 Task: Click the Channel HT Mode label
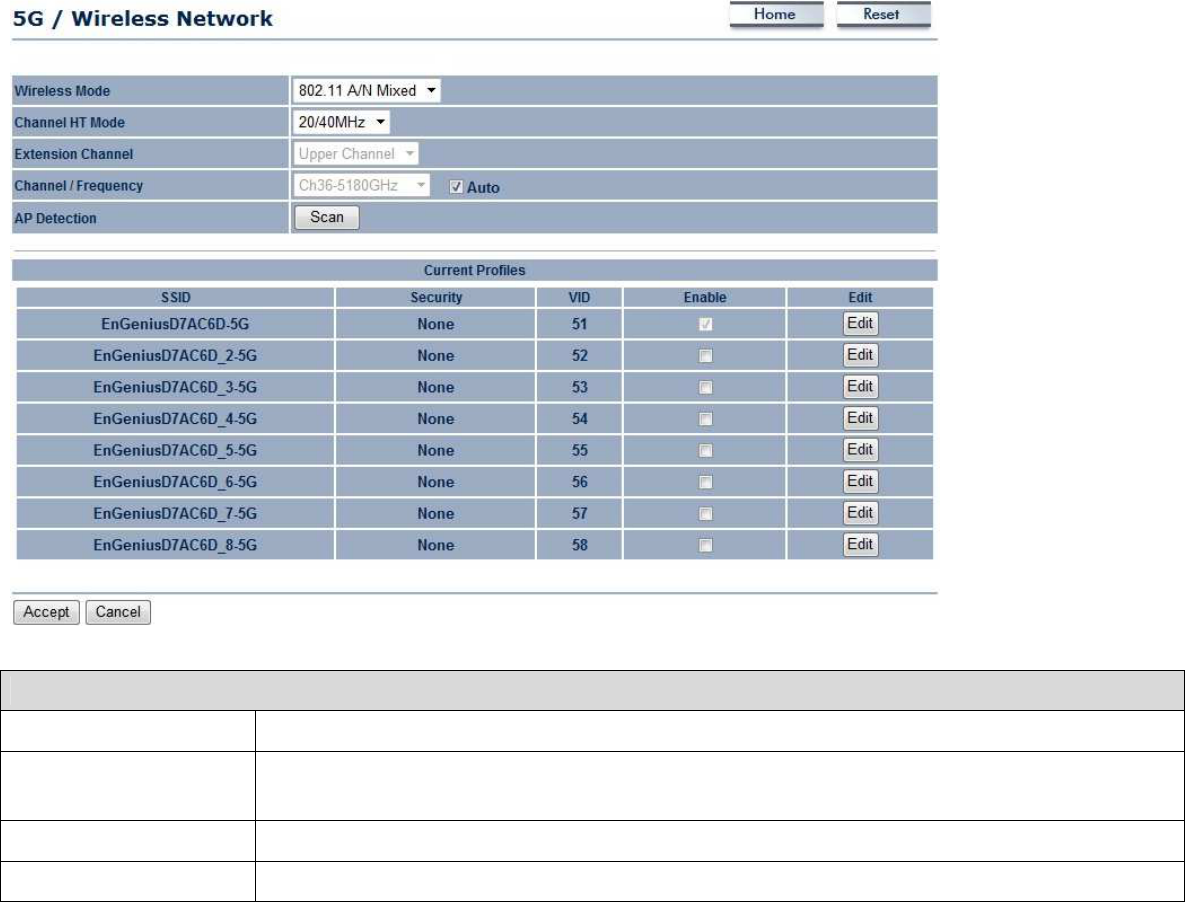point(70,122)
